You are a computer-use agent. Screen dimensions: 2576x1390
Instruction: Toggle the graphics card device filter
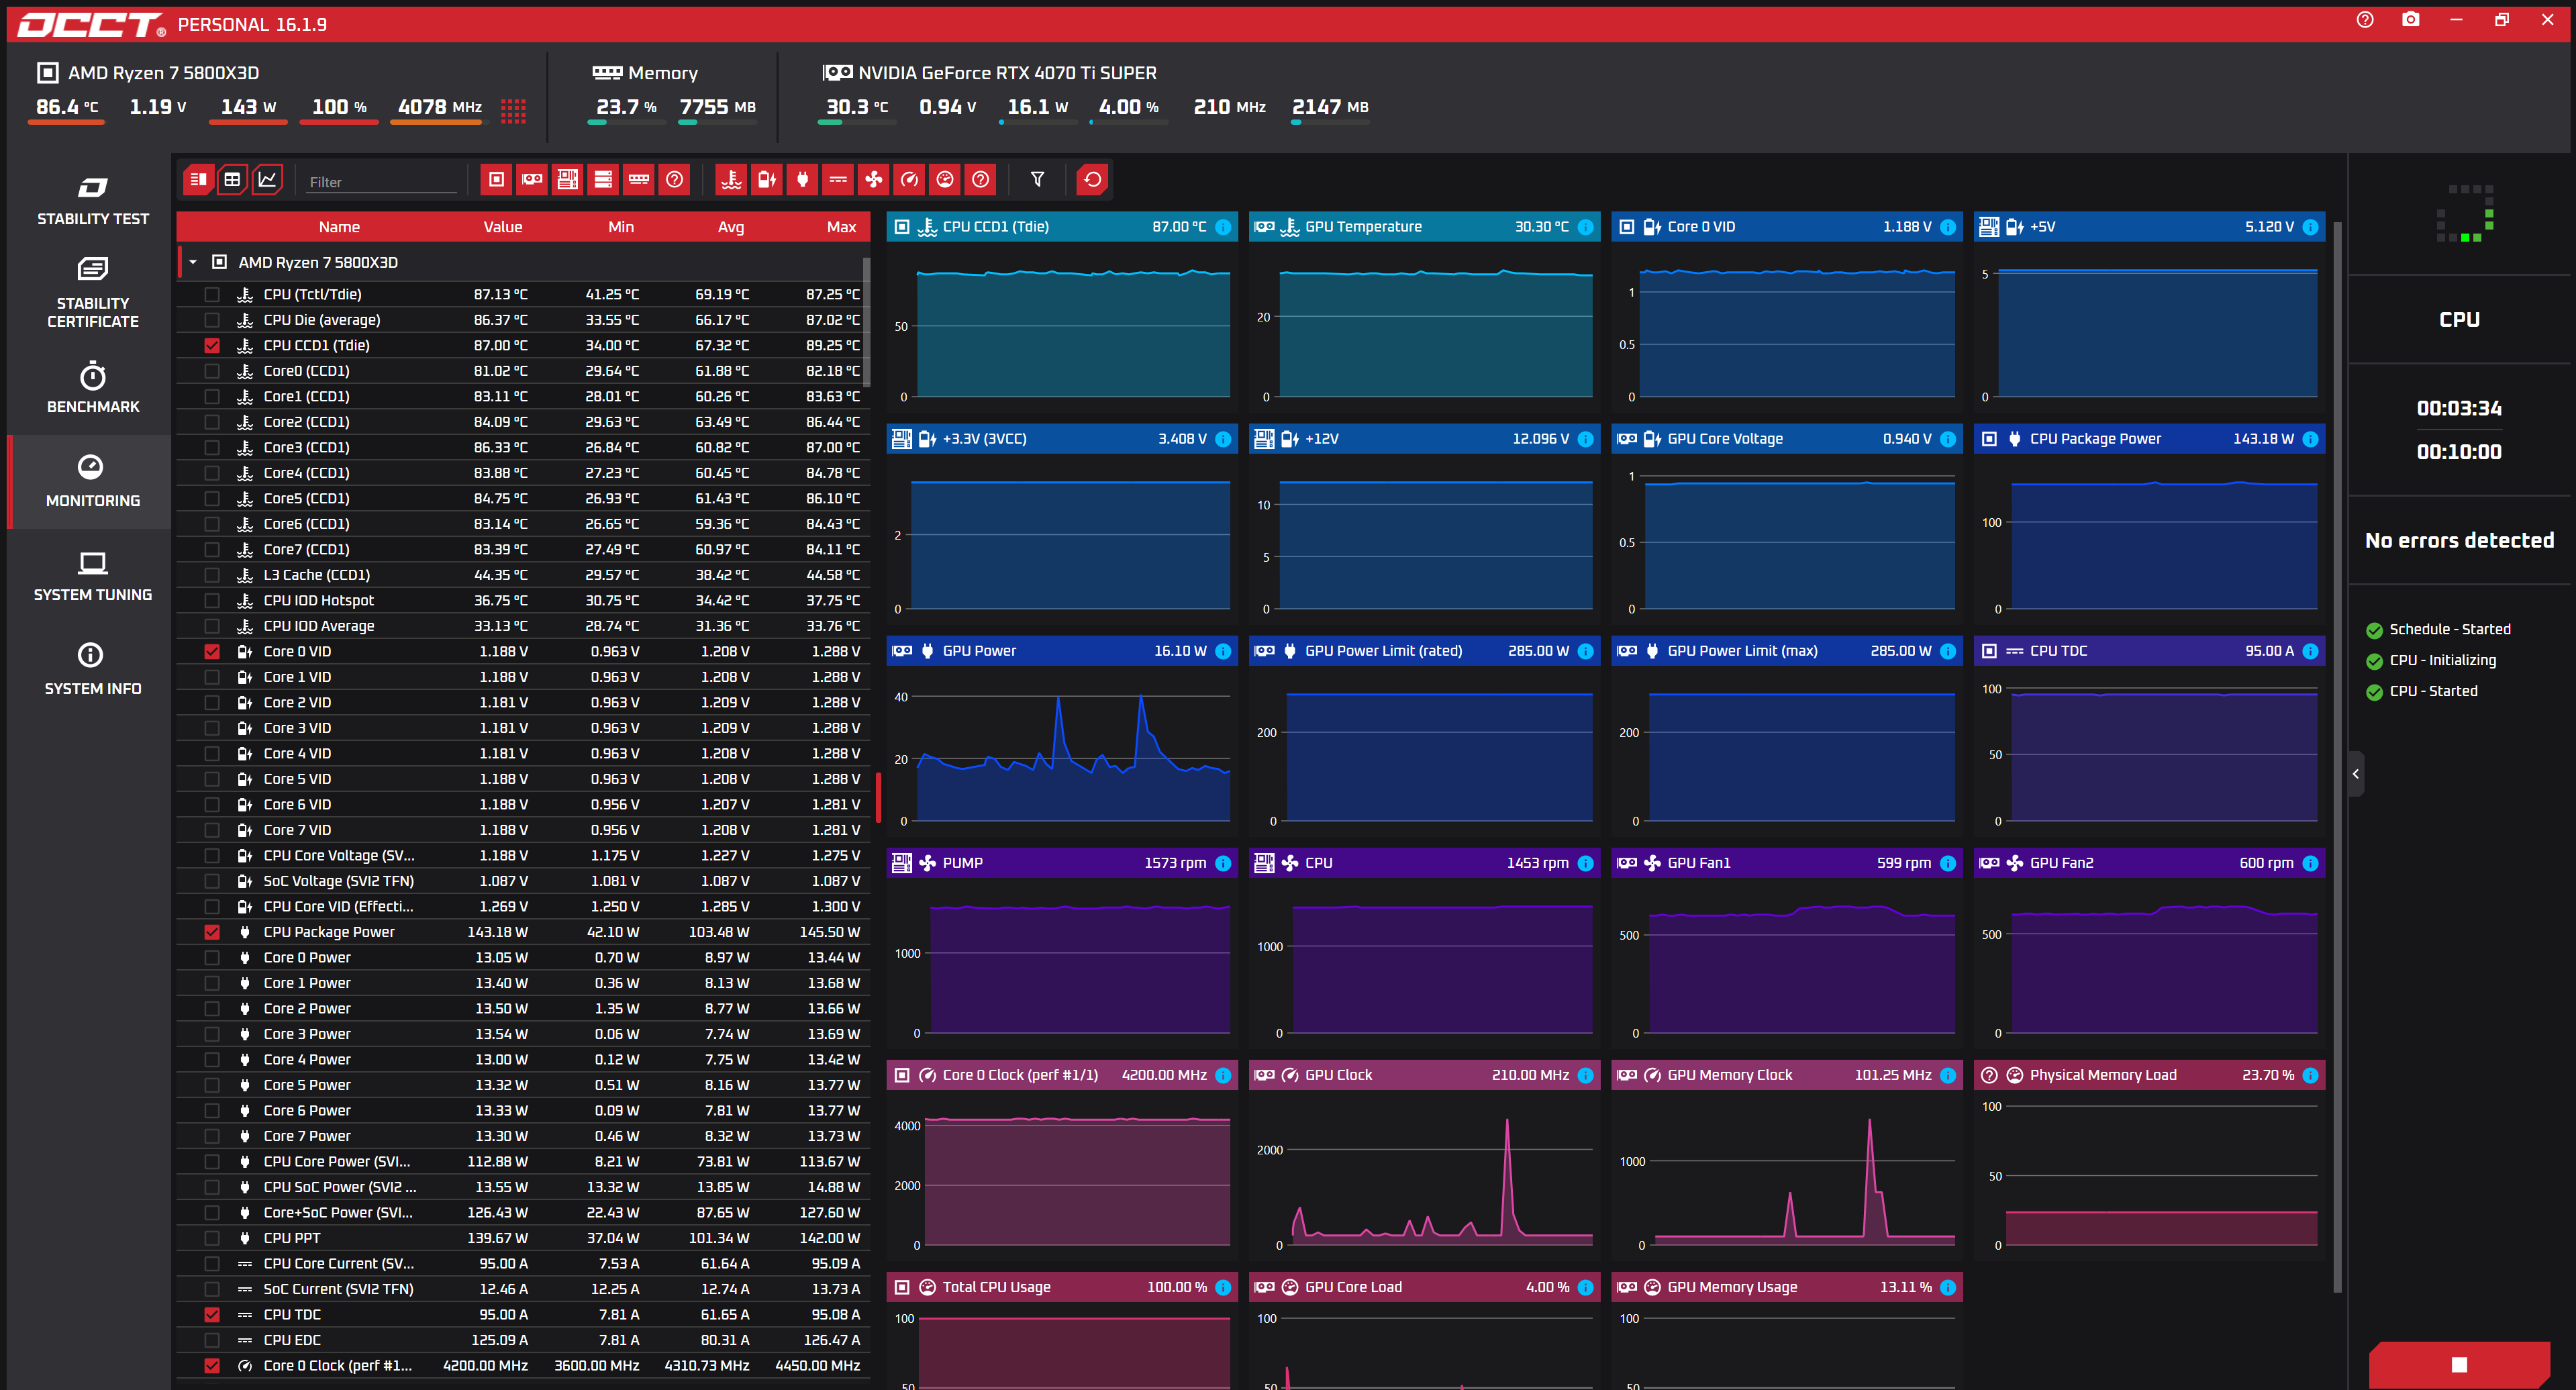(x=532, y=180)
